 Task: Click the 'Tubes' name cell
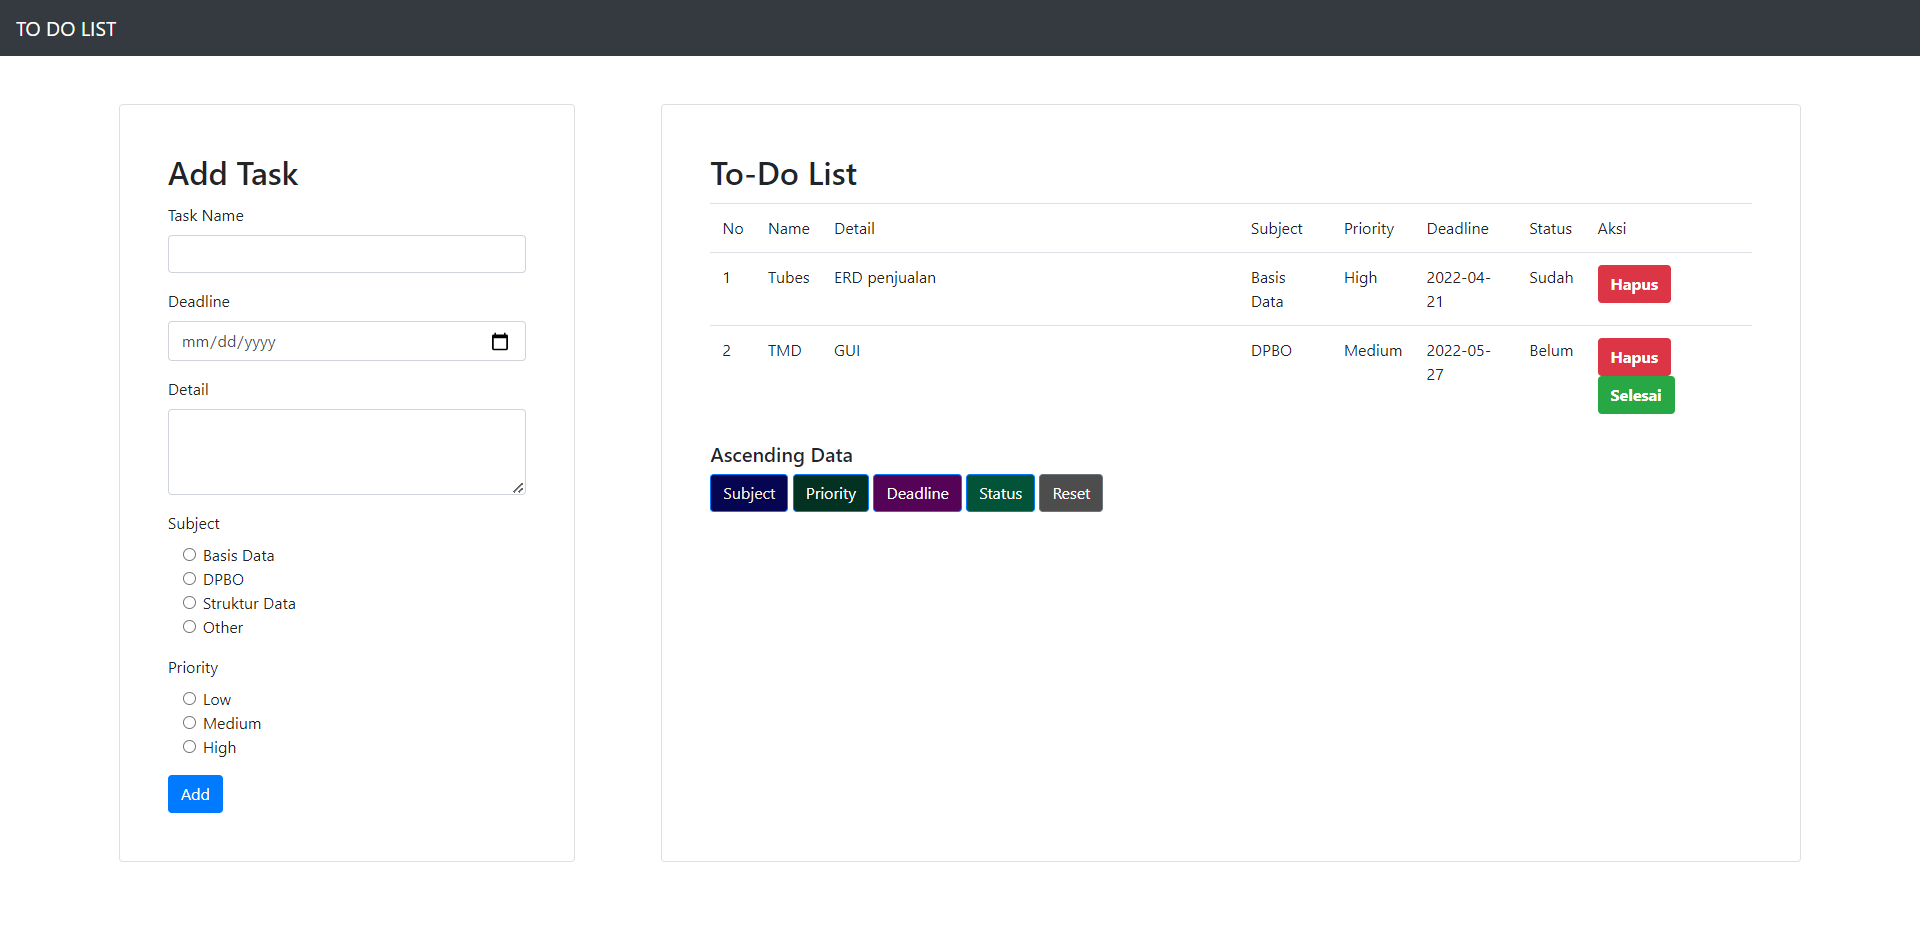789,278
